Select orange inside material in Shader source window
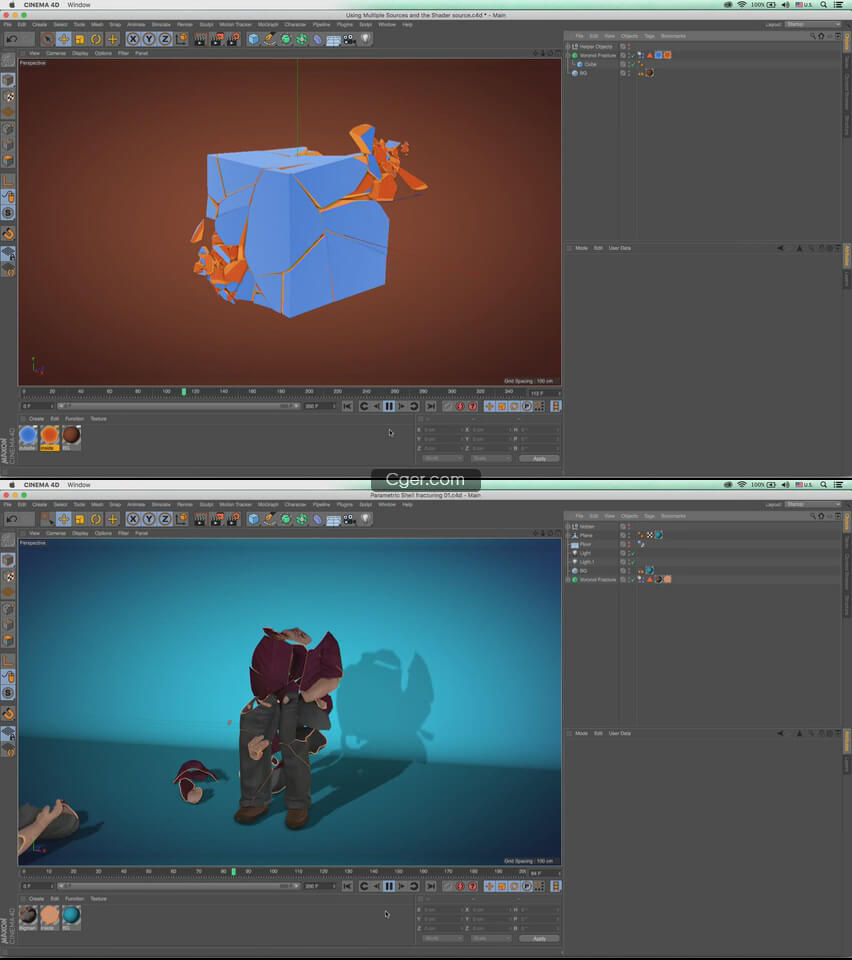This screenshot has width=852, height=960. (50, 437)
